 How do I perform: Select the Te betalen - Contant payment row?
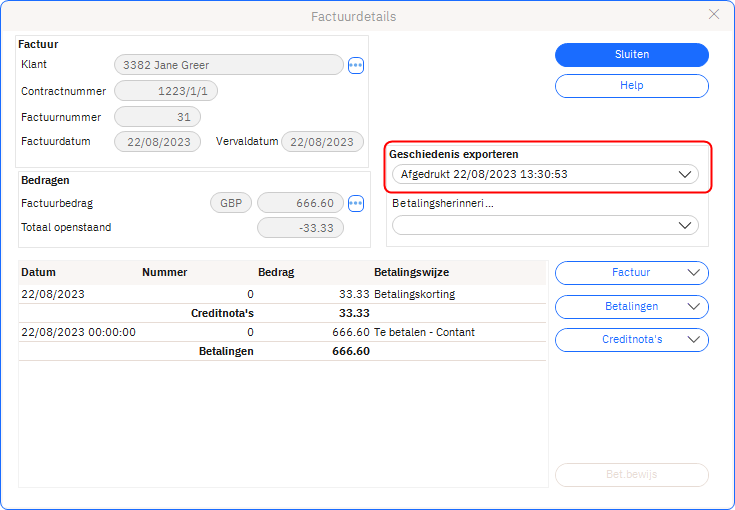pos(282,332)
